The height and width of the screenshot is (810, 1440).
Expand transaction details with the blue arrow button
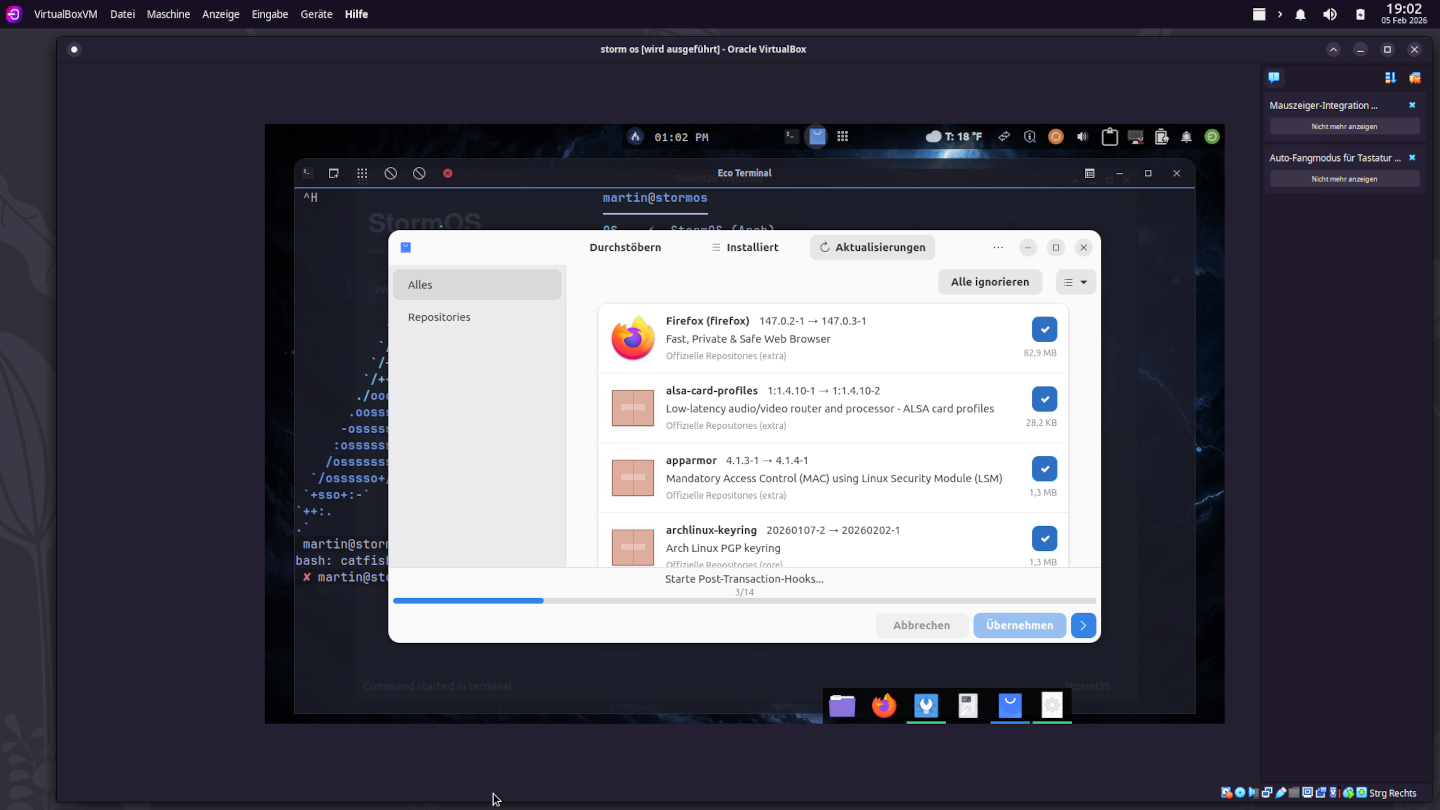click(1083, 625)
